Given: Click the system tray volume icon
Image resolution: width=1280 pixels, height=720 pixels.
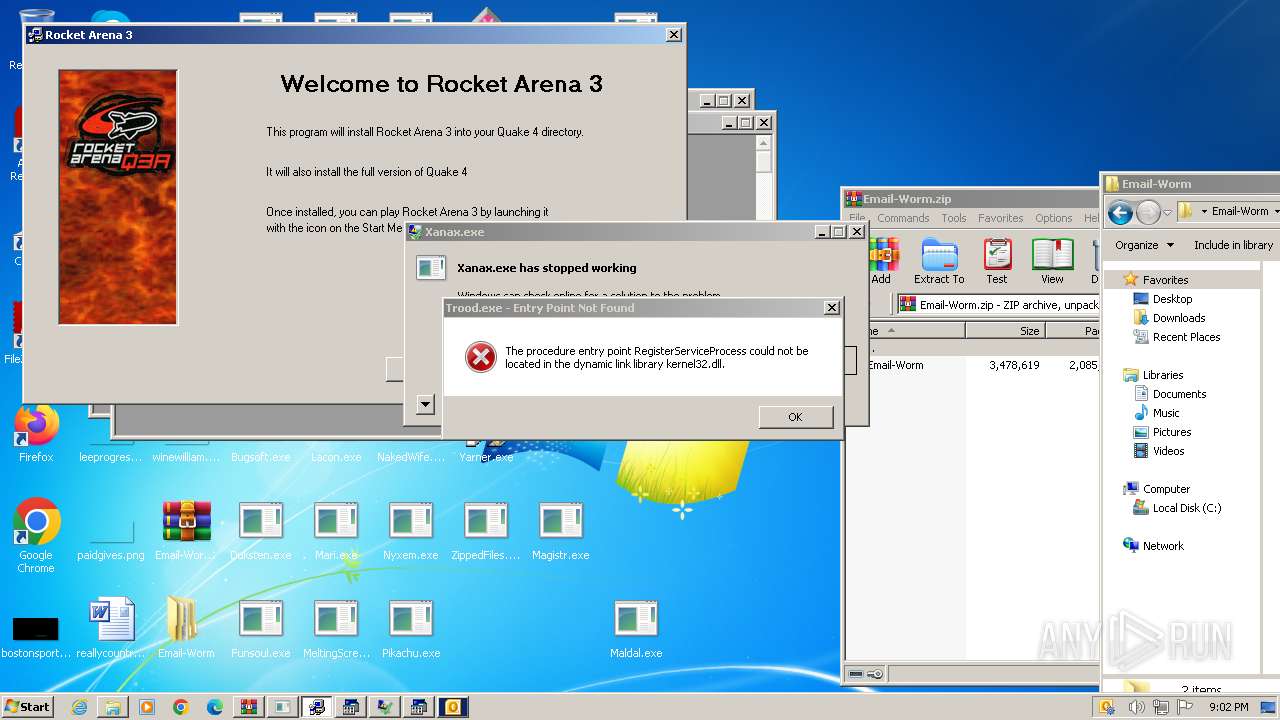Looking at the screenshot, I should [x=1137, y=707].
